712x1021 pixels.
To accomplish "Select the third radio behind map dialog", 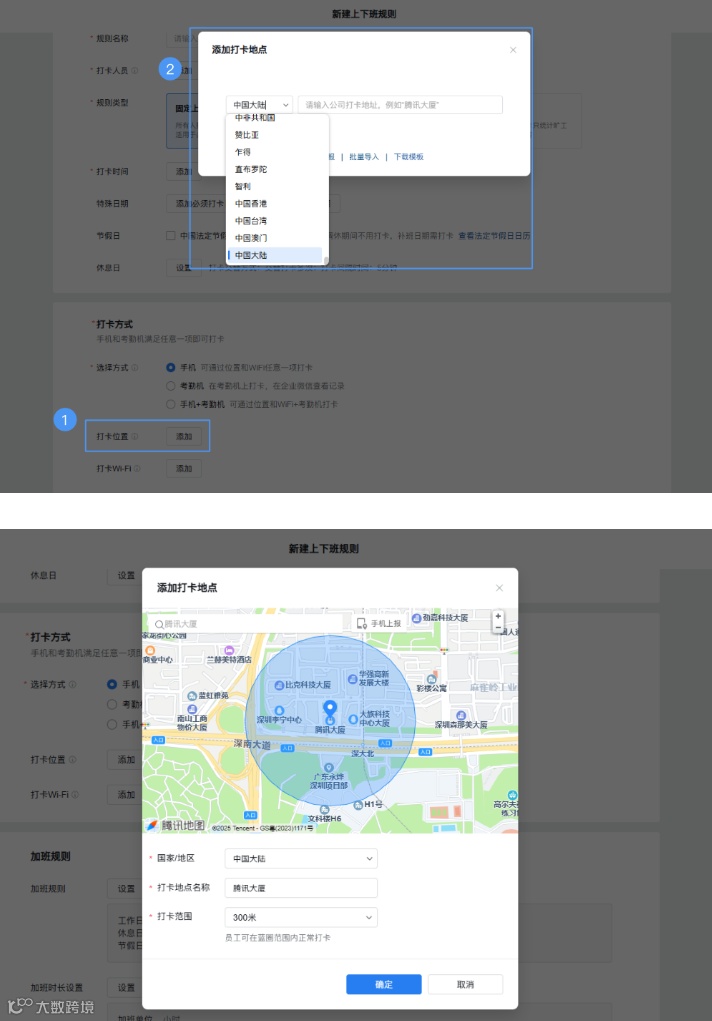I will coord(112,724).
